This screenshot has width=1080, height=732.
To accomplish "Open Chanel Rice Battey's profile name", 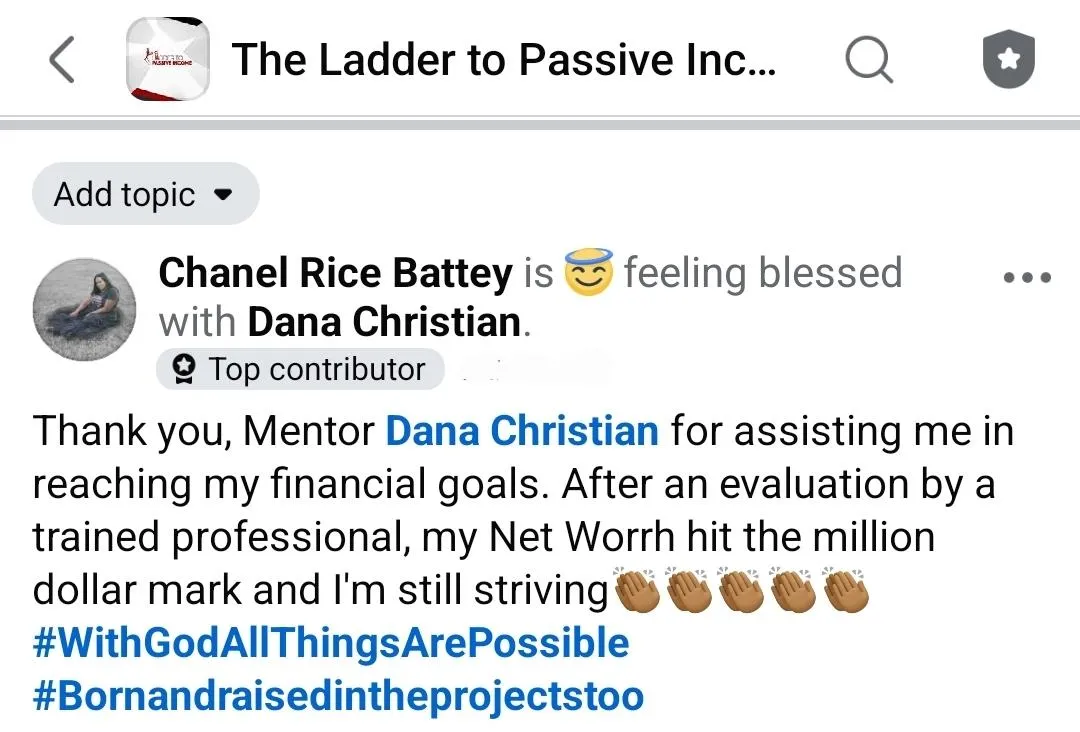I will (x=335, y=273).
